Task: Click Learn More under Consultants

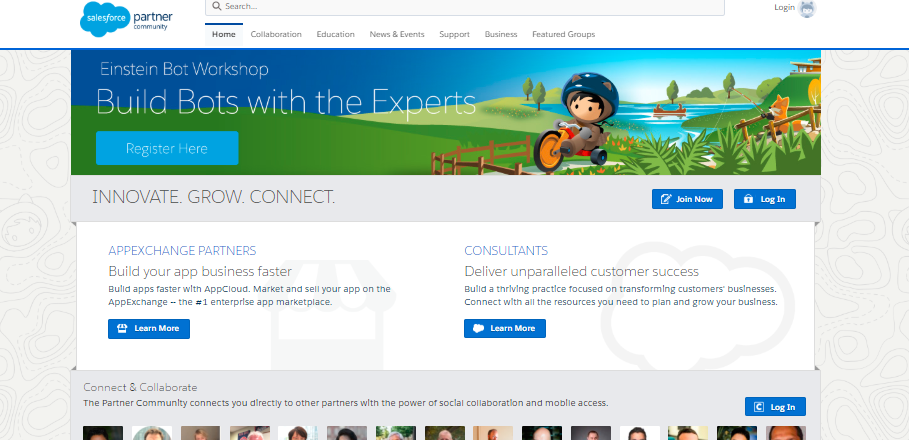Action: pos(505,328)
